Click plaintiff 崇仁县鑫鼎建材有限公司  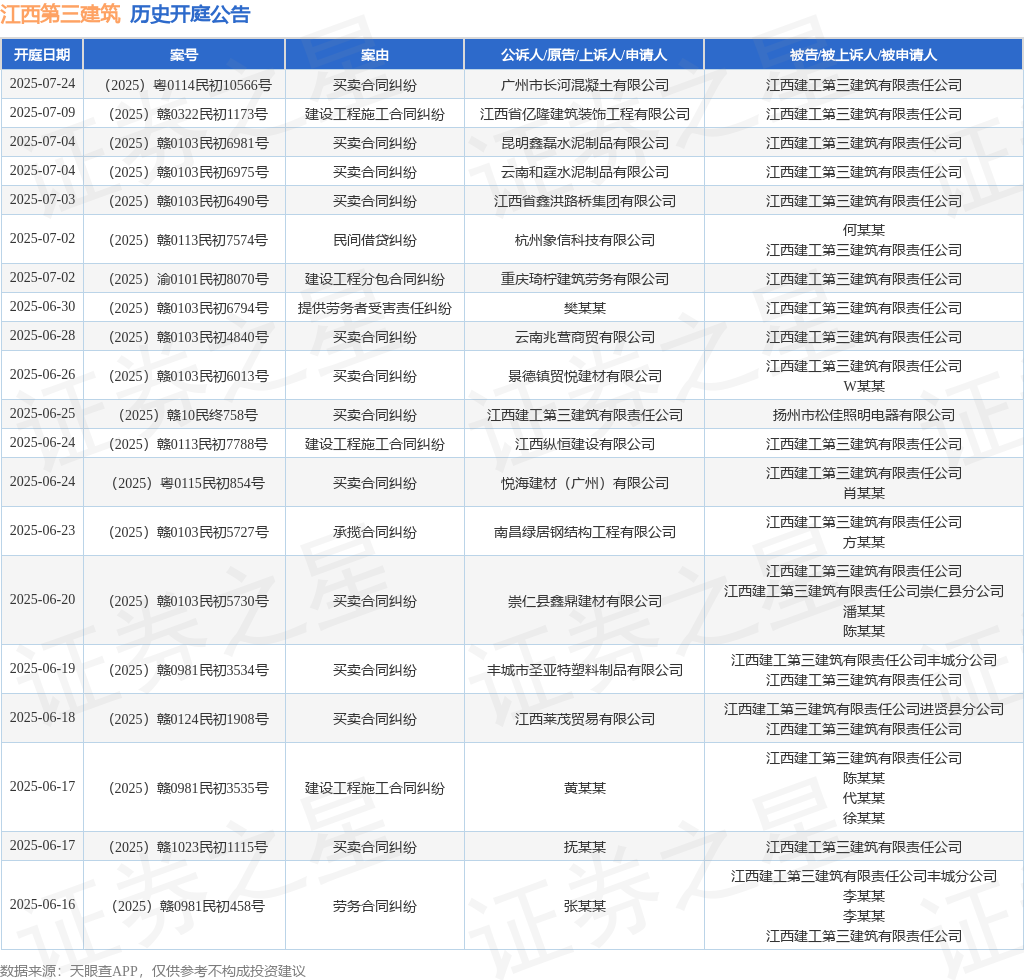[x=584, y=601]
